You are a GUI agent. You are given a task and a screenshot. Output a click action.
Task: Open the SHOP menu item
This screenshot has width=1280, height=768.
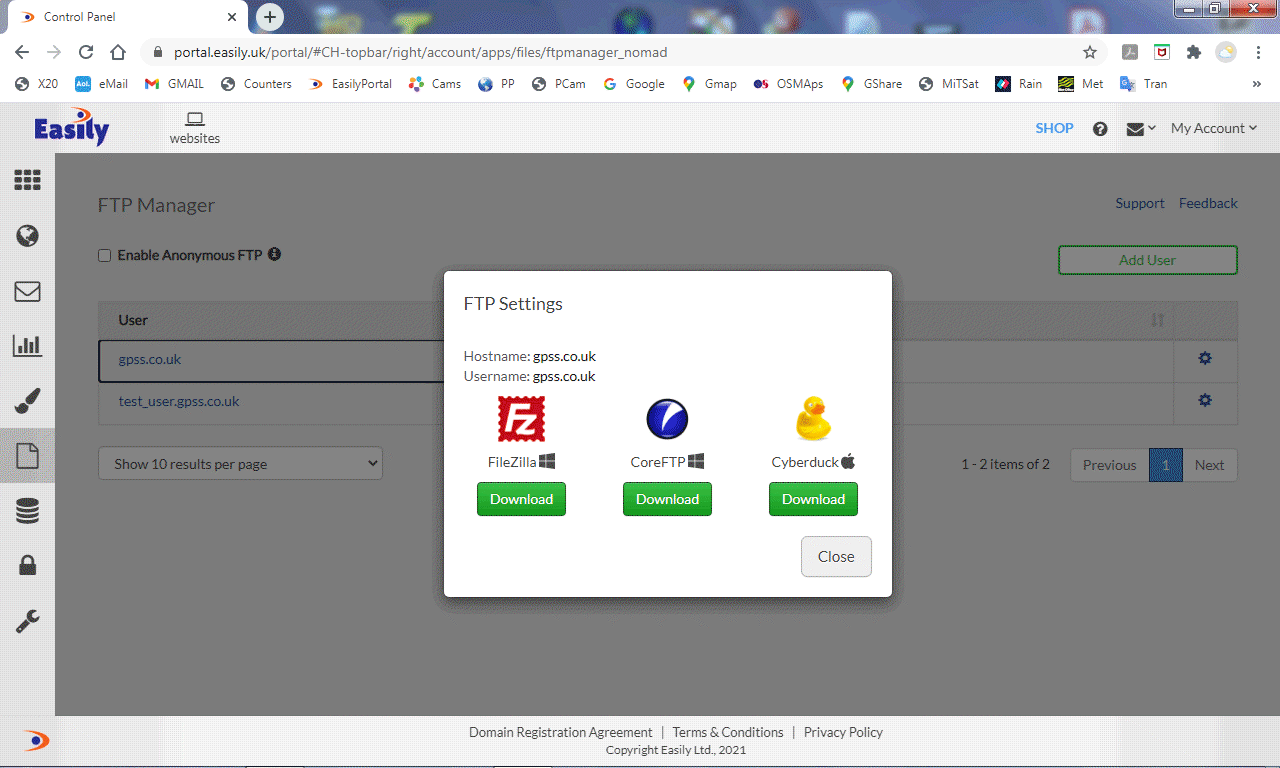[1054, 128]
